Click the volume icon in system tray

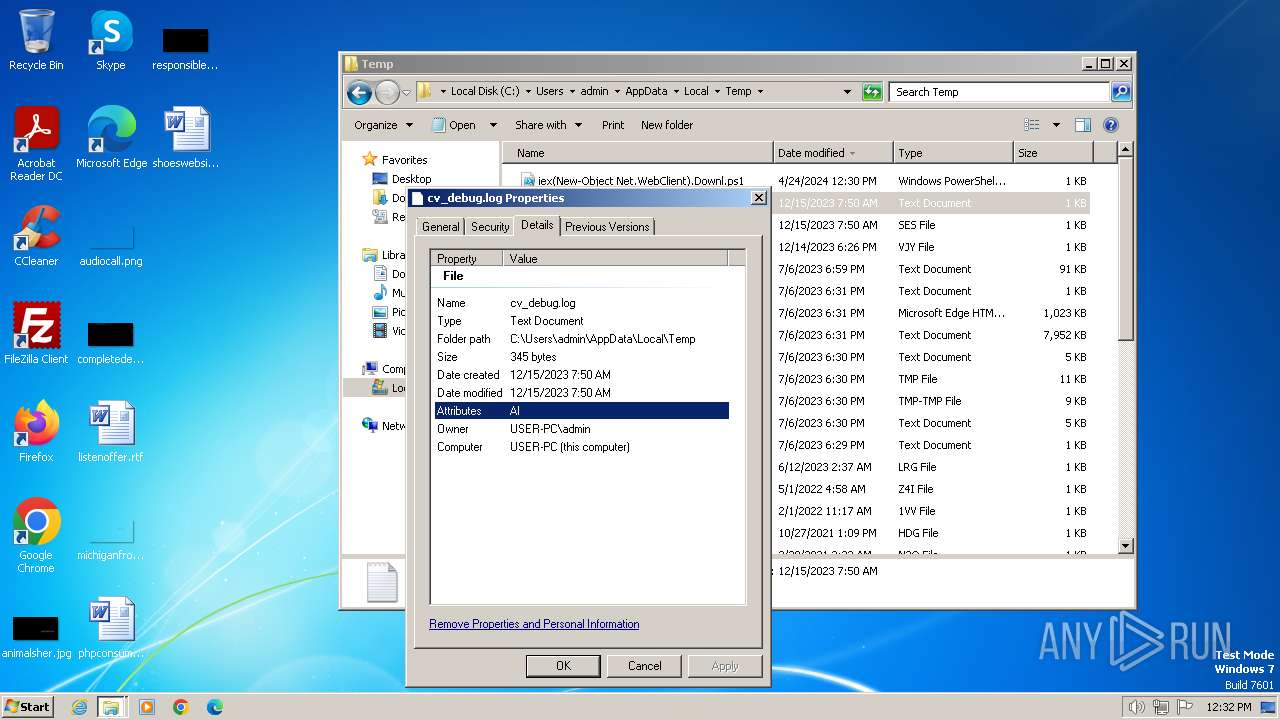[1136, 707]
